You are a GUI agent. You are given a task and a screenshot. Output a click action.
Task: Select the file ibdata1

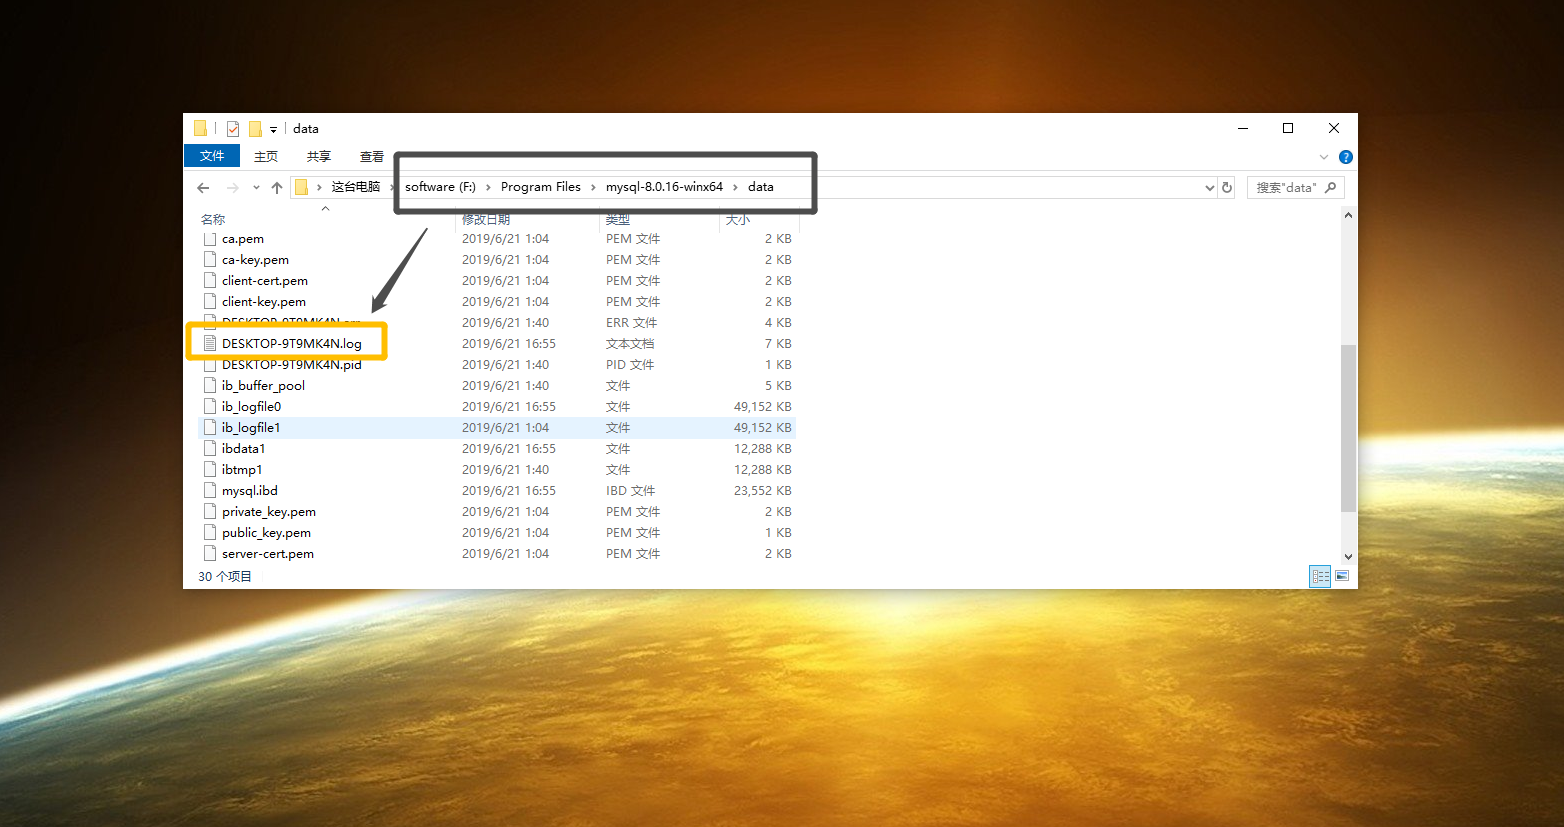click(243, 449)
